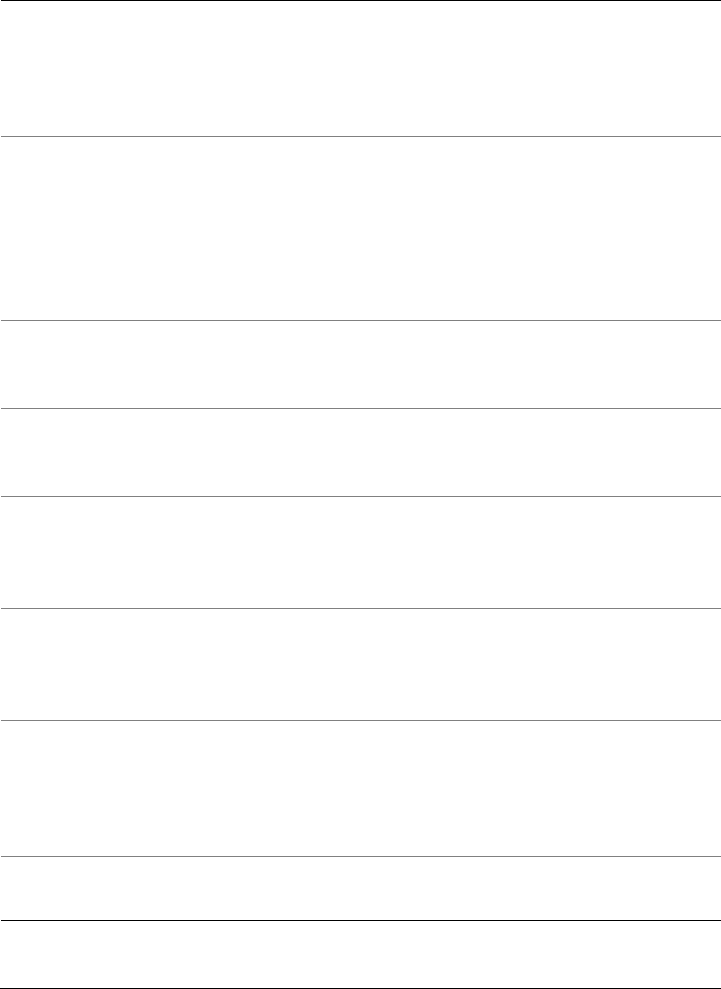Screen dimensions: 721x989
Task: Click the black line above the last row
Action: [x=360, y=920]
